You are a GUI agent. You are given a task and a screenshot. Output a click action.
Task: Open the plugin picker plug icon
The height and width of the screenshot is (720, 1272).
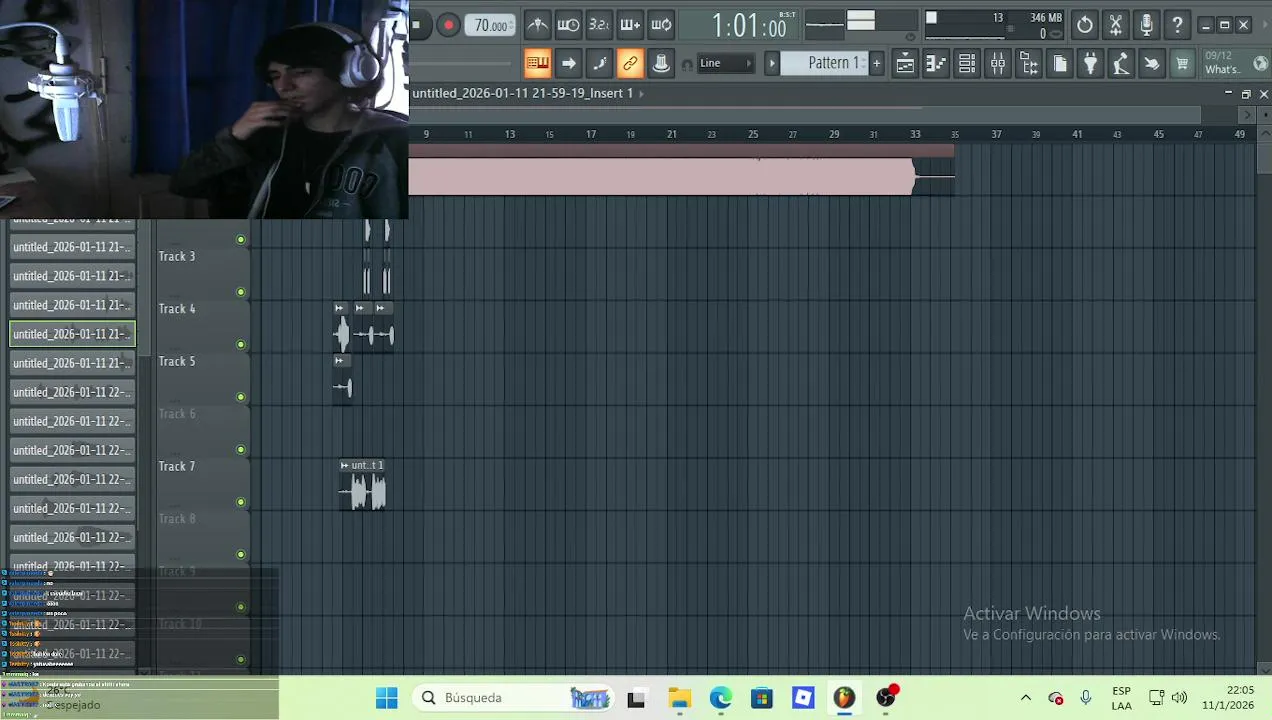1091,64
